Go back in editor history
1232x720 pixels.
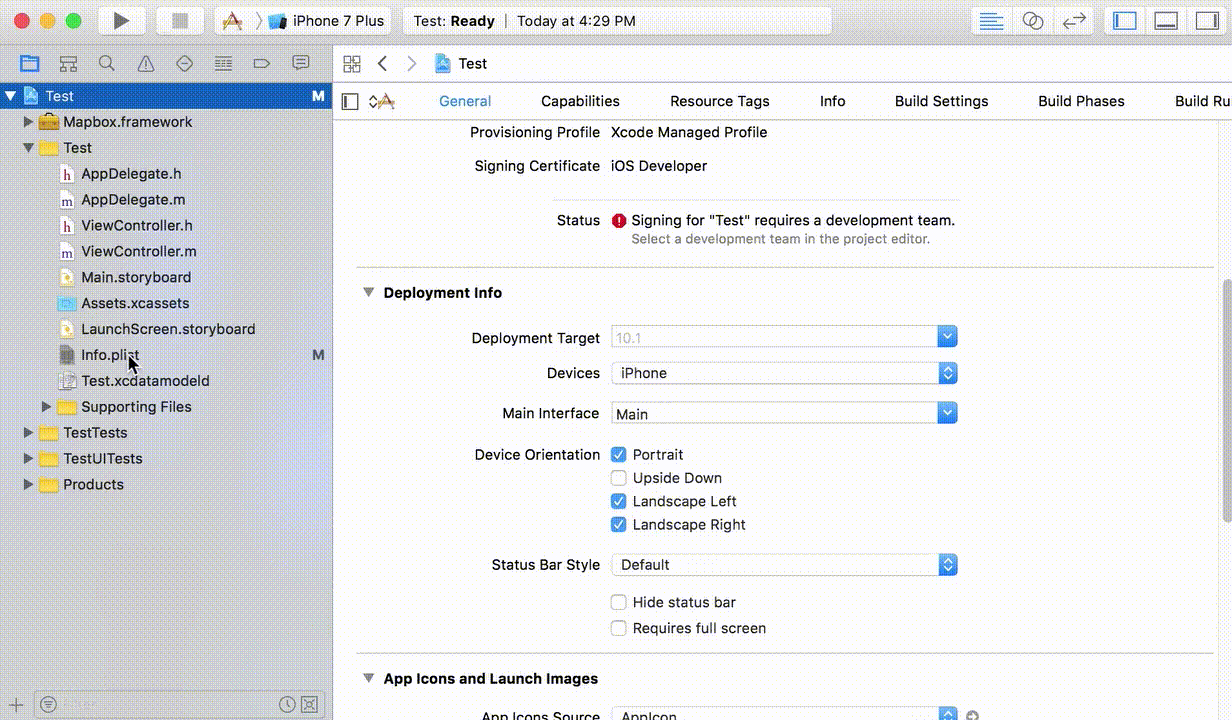(382, 63)
